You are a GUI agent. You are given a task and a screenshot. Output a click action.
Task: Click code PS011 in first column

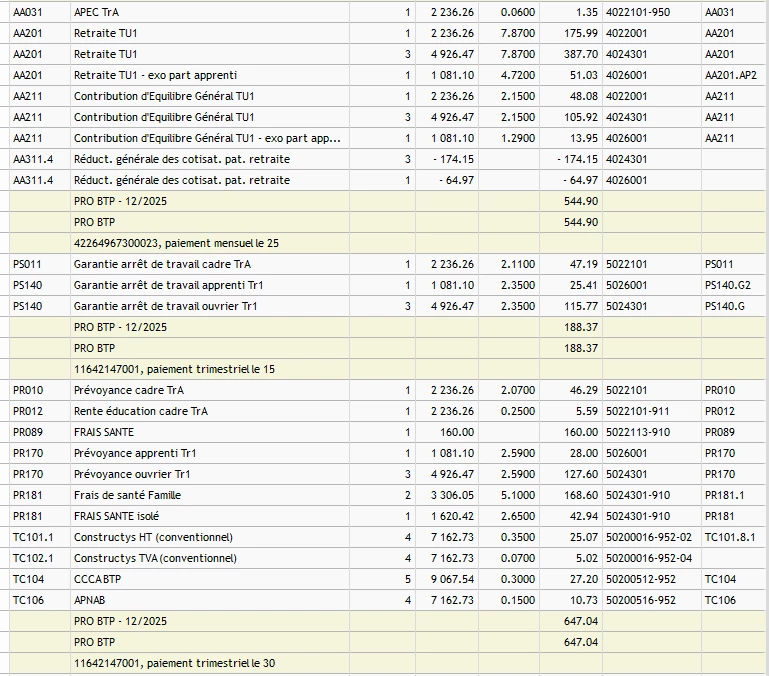point(27,264)
